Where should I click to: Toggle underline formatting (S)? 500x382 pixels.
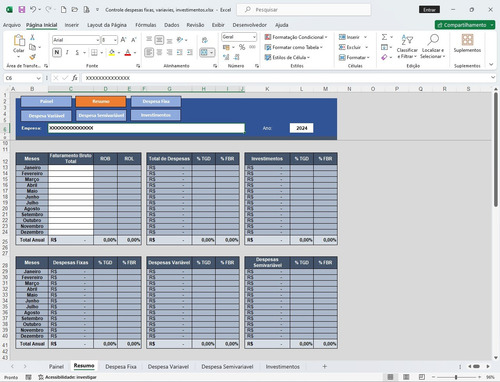point(77,52)
